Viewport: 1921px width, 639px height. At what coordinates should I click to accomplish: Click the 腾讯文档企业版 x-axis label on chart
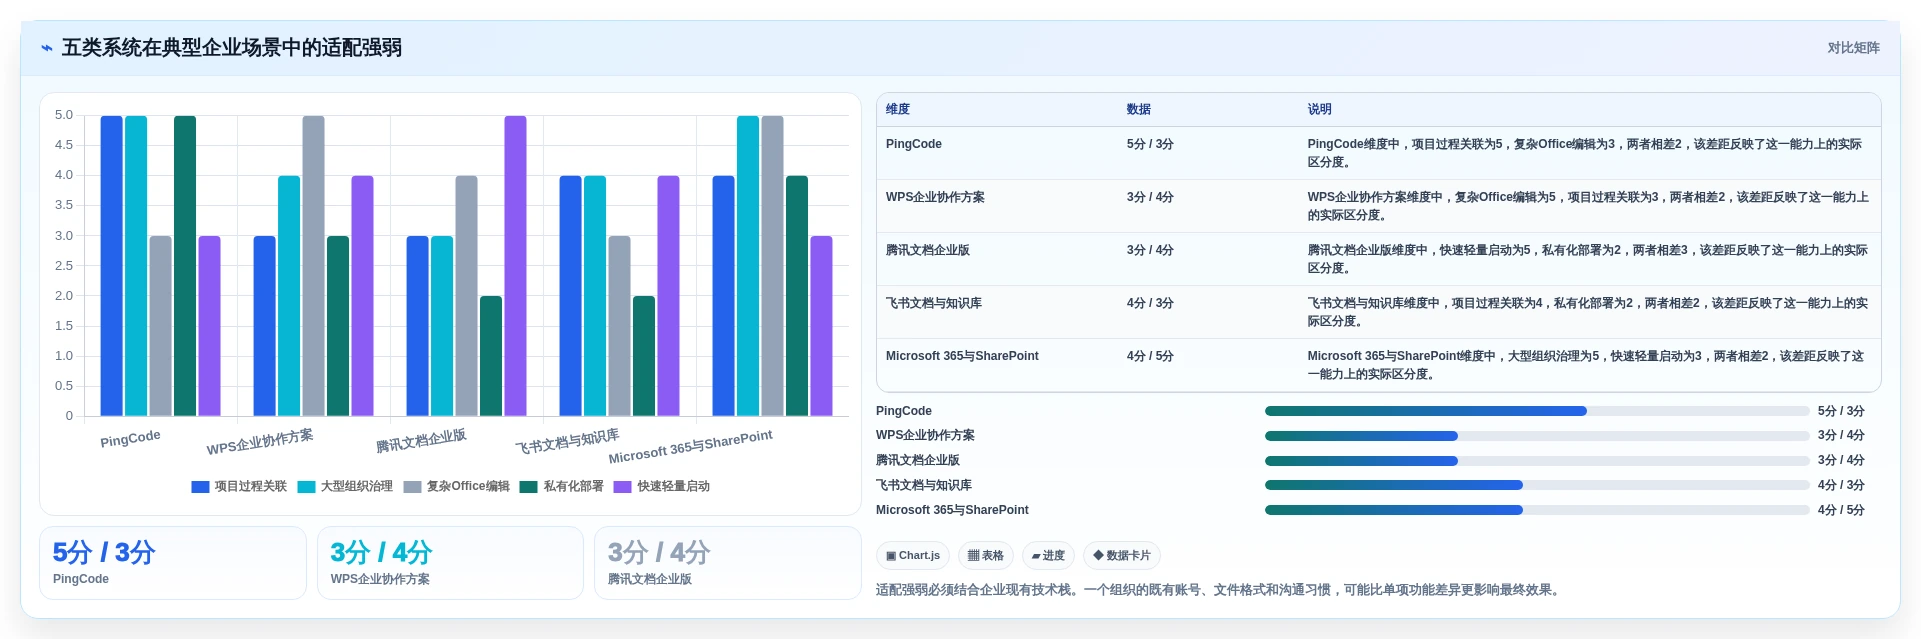point(421,441)
